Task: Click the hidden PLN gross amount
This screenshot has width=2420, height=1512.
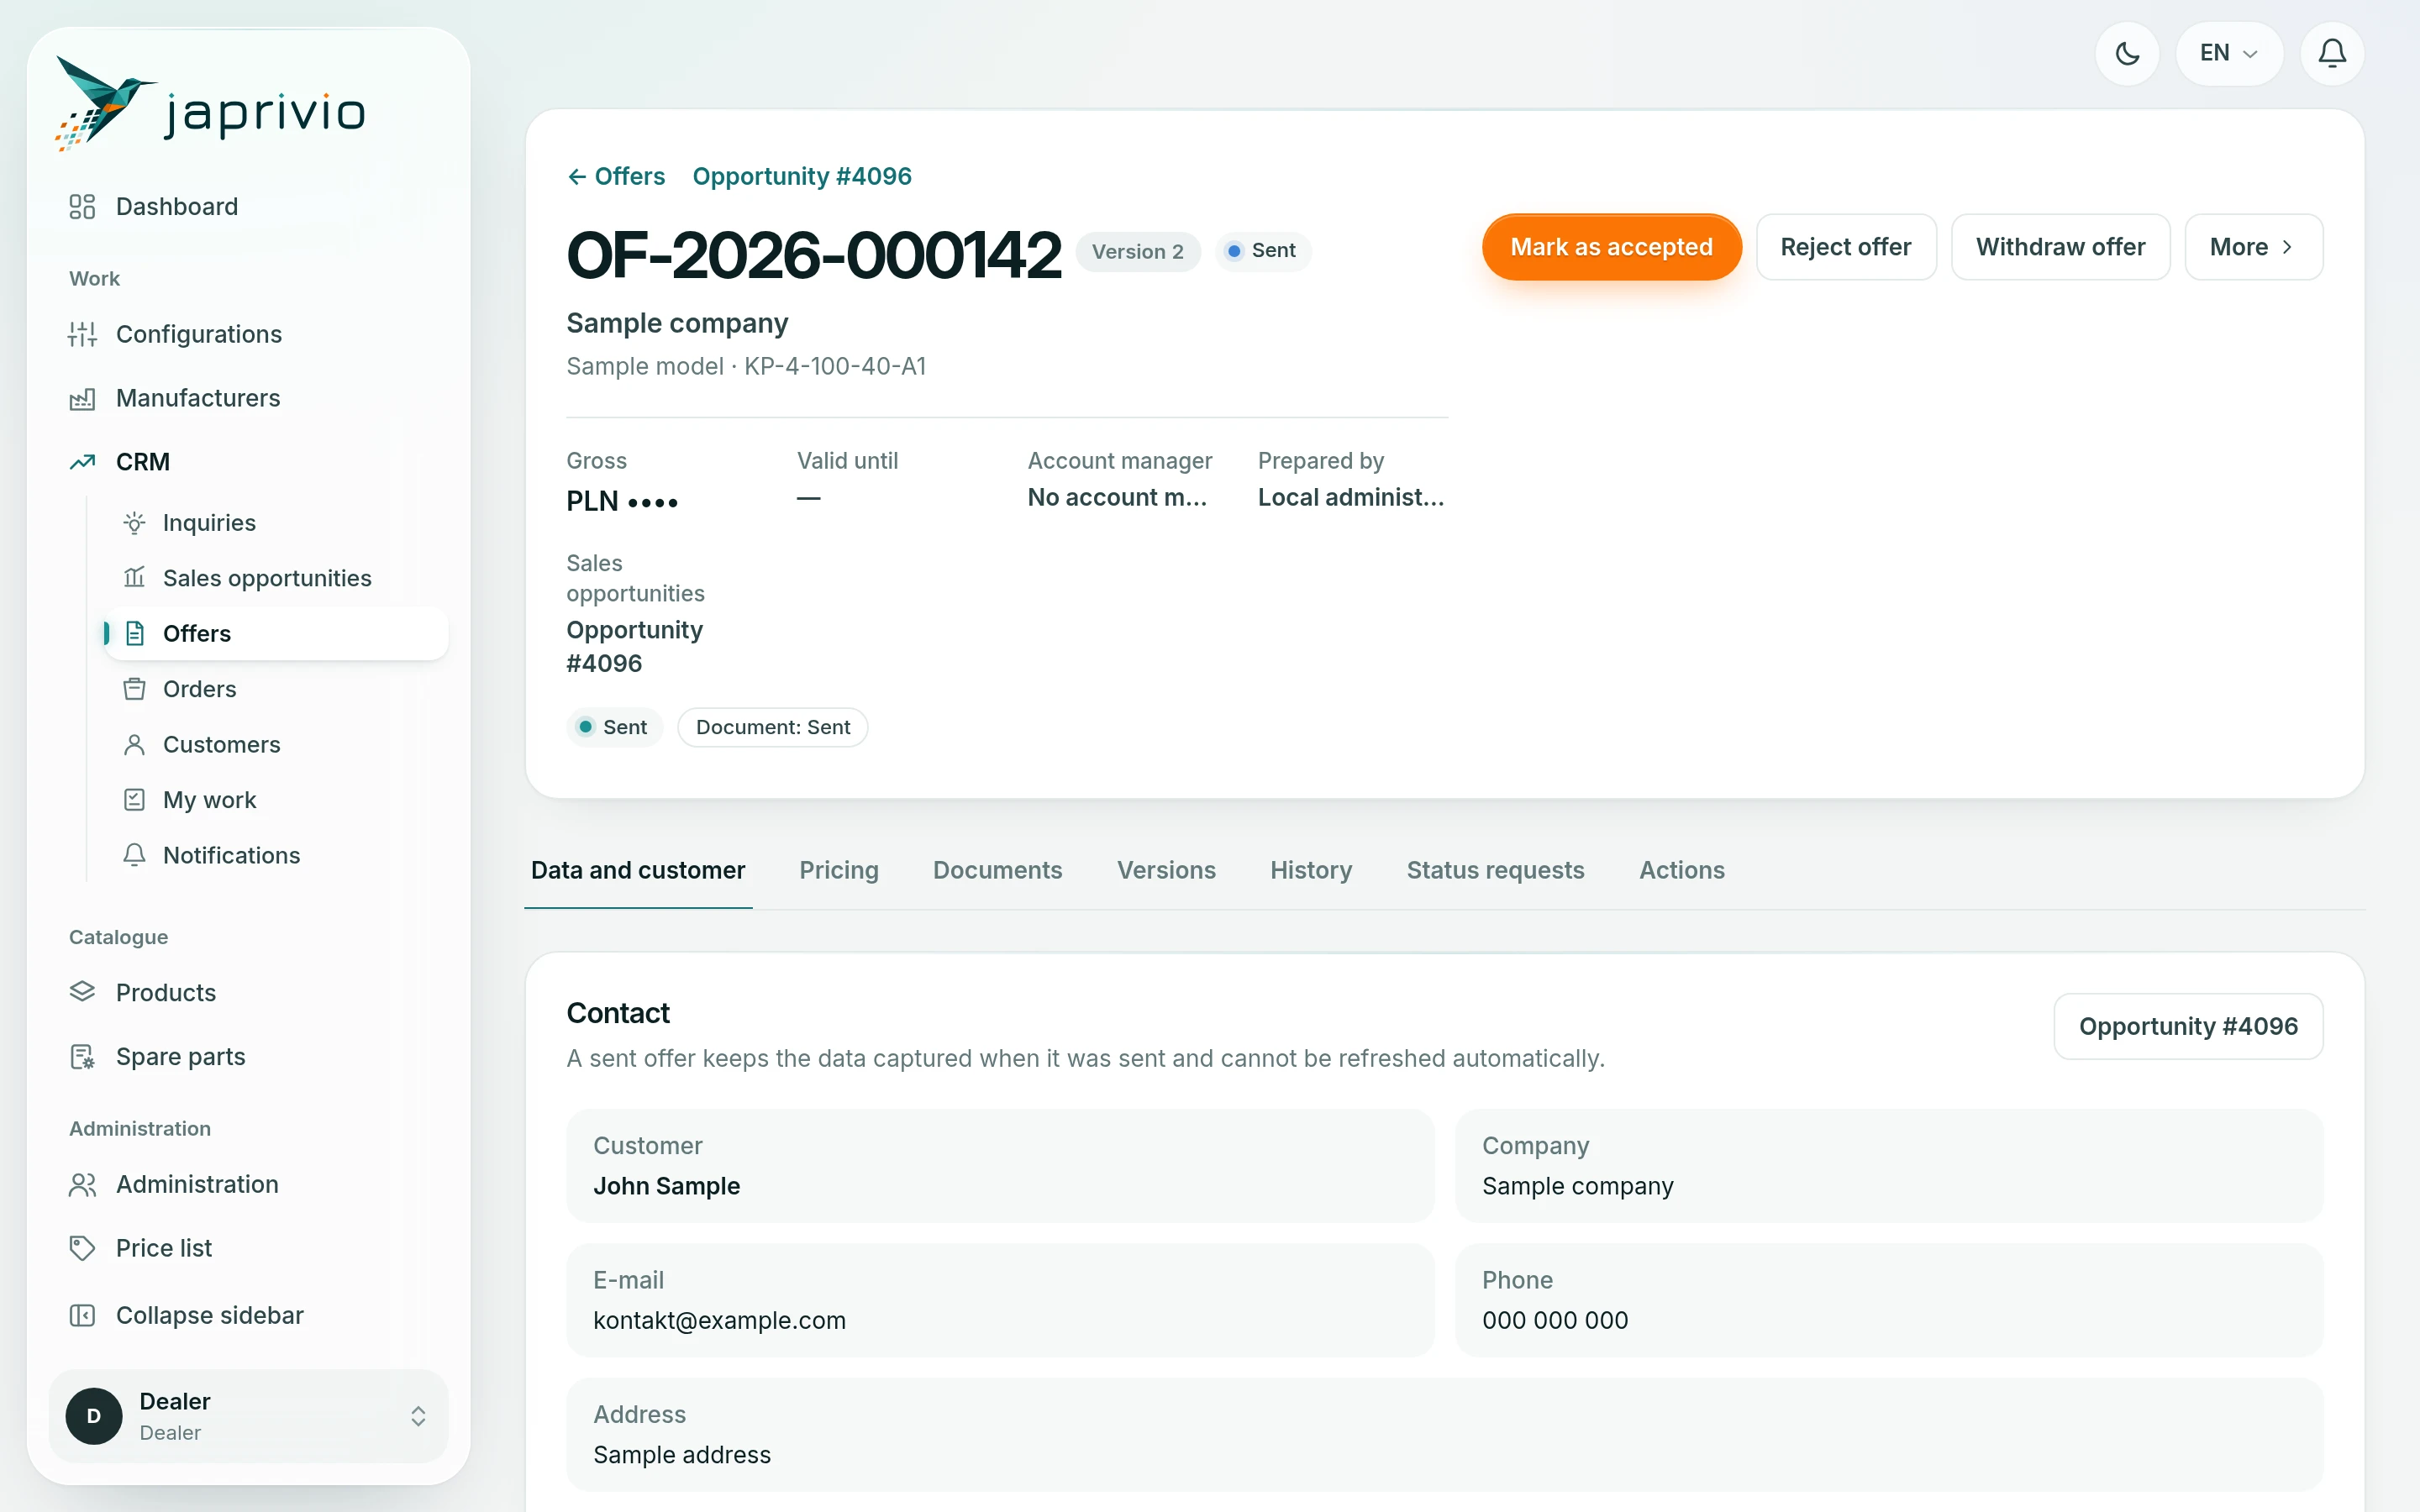Action: (622, 501)
